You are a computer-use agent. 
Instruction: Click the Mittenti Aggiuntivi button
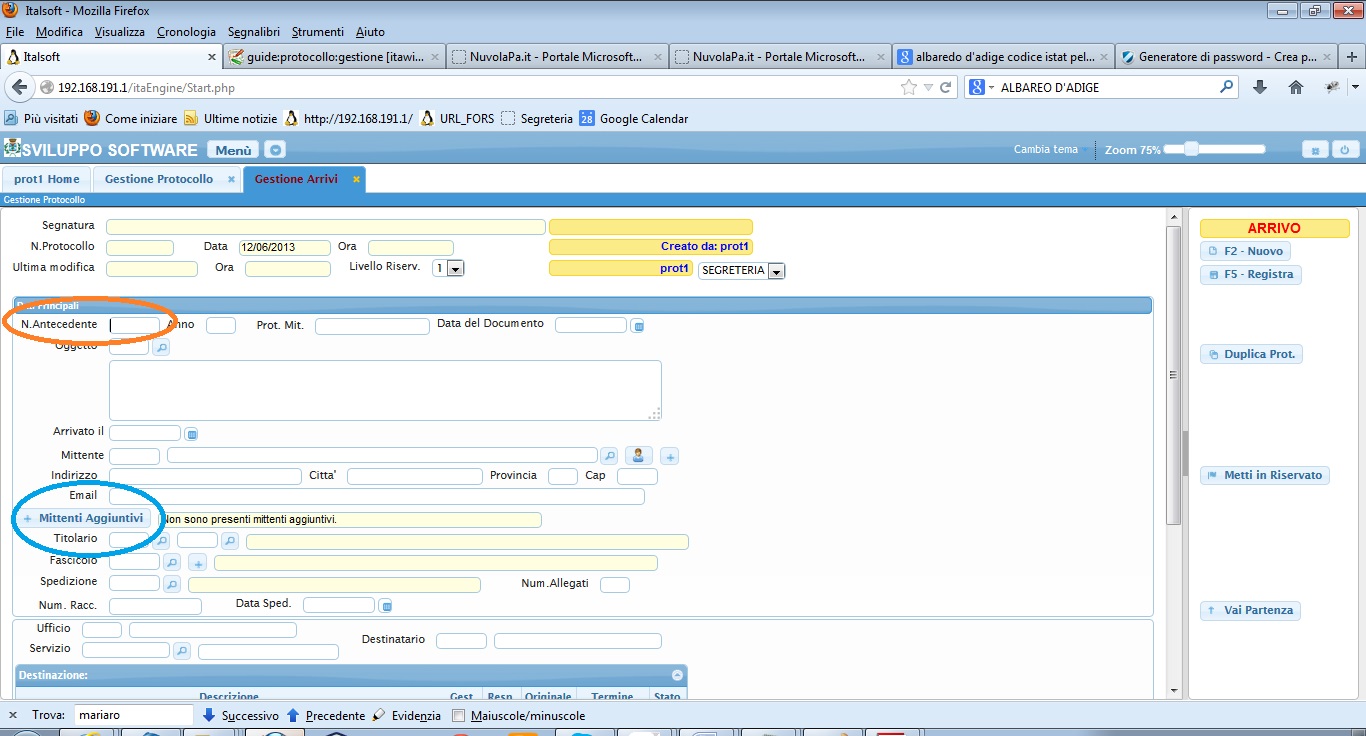tap(84, 518)
